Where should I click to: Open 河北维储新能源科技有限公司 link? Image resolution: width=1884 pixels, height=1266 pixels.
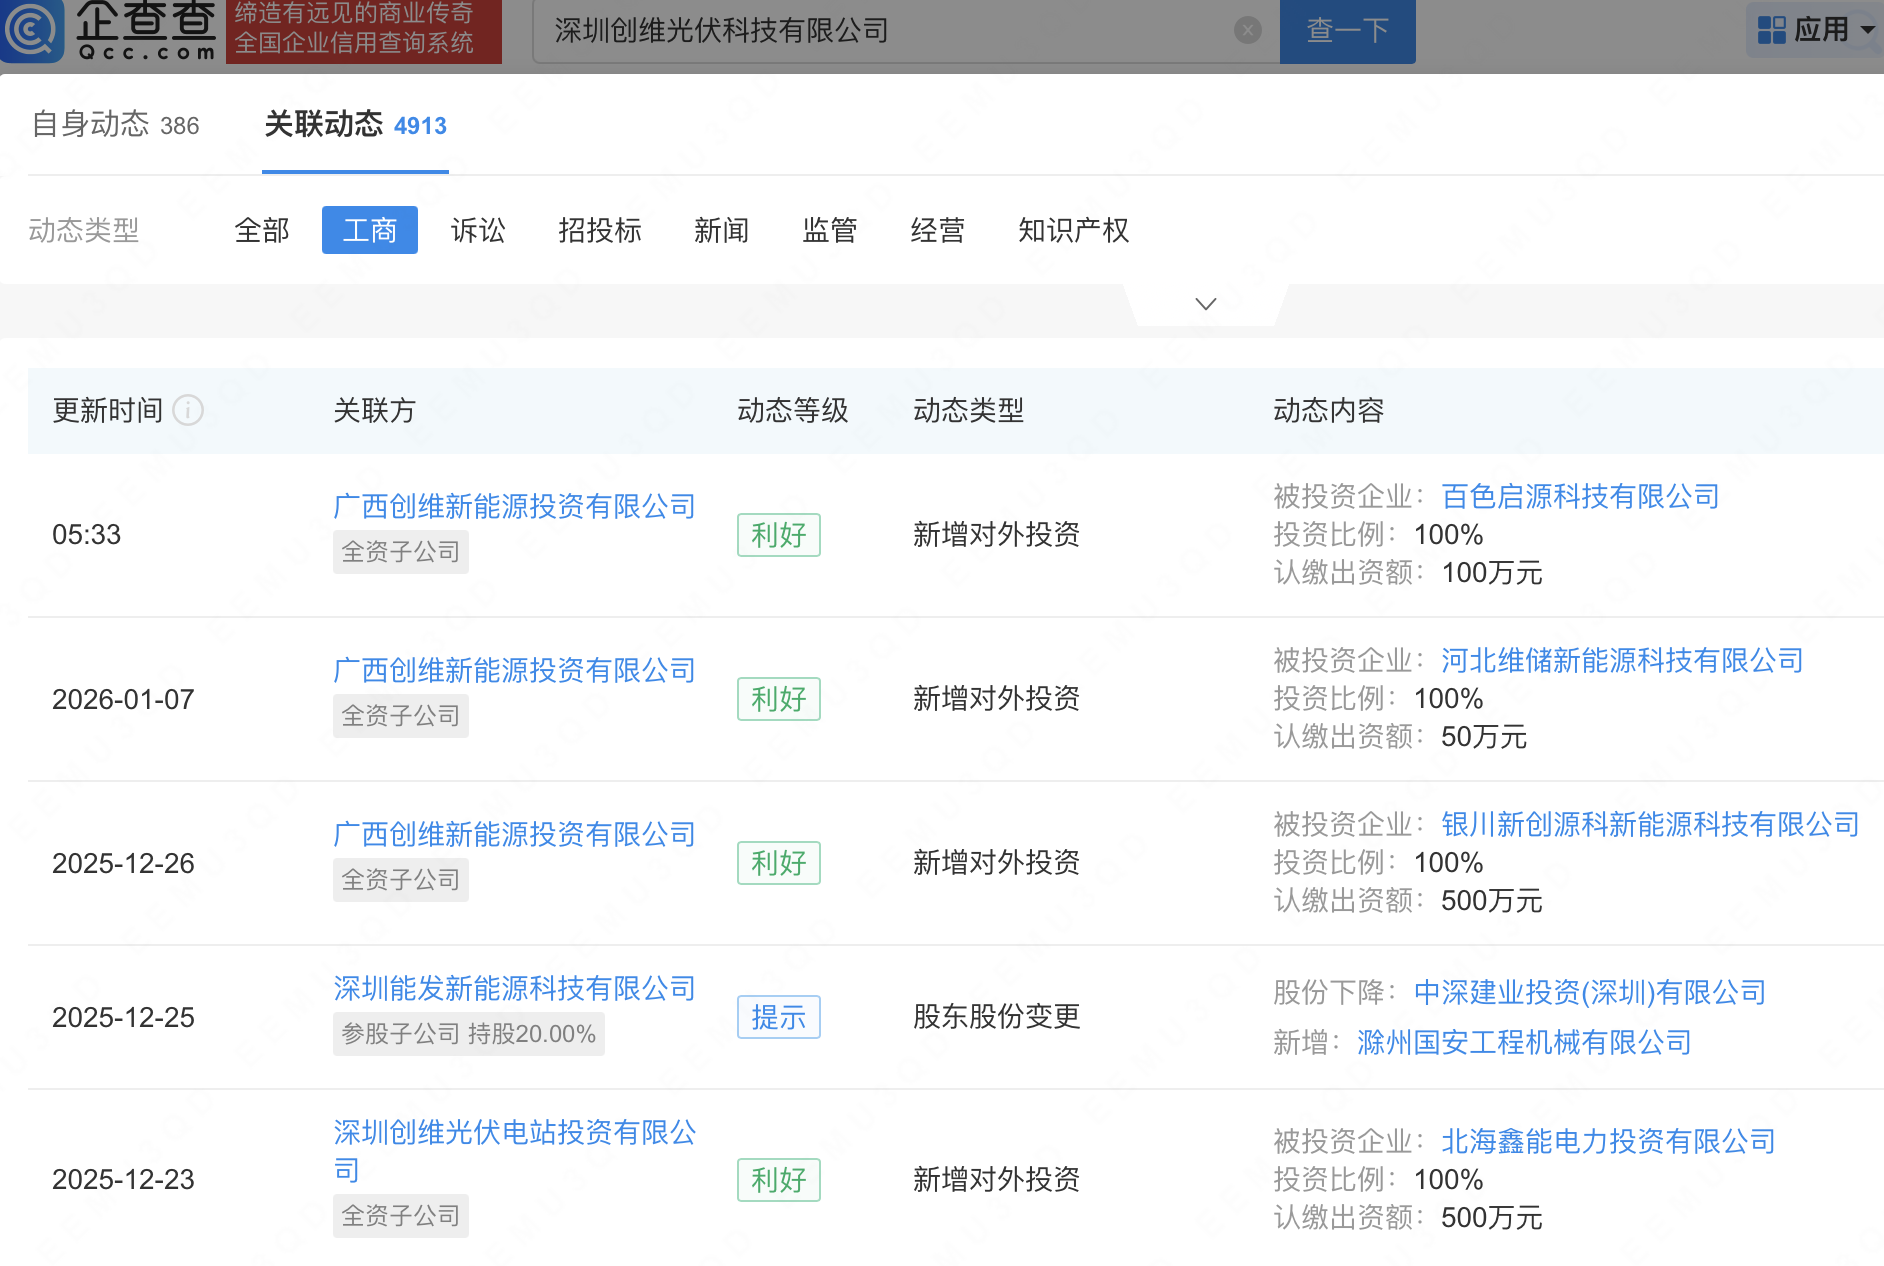coord(1621,660)
